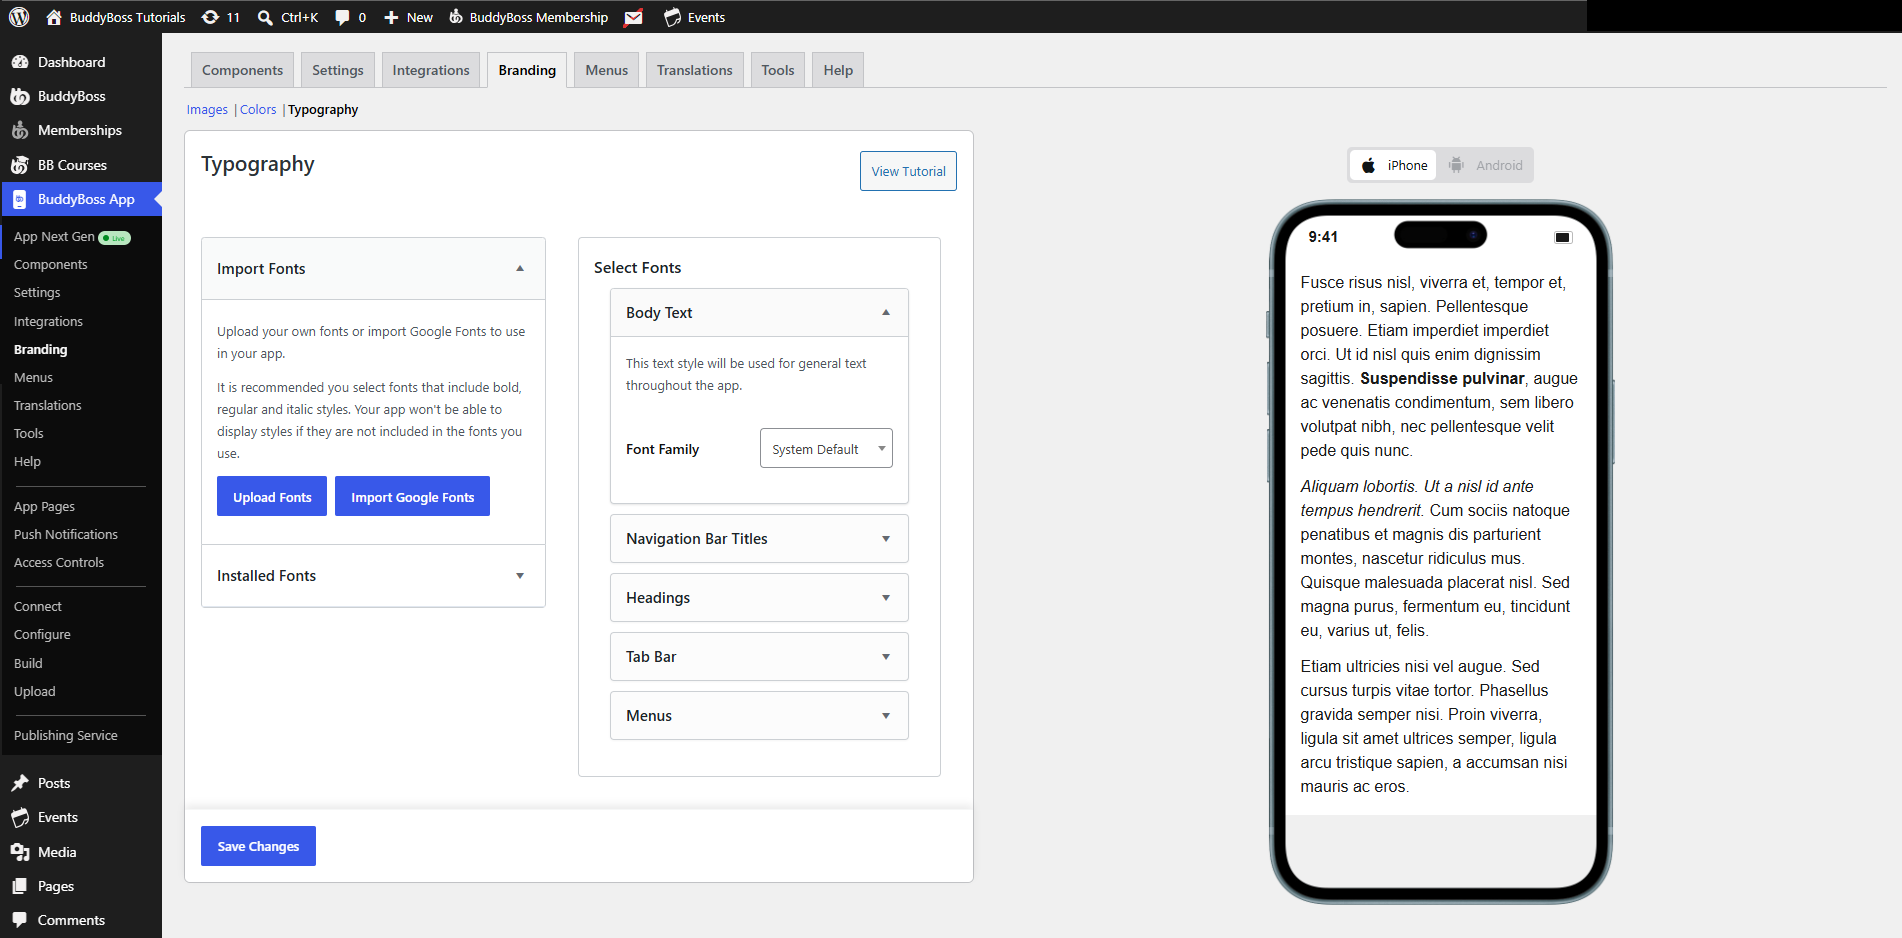Open the Tools tab
The height and width of the screenshot is (938, 1902).
pyautogui.click(x=778, y=70)
